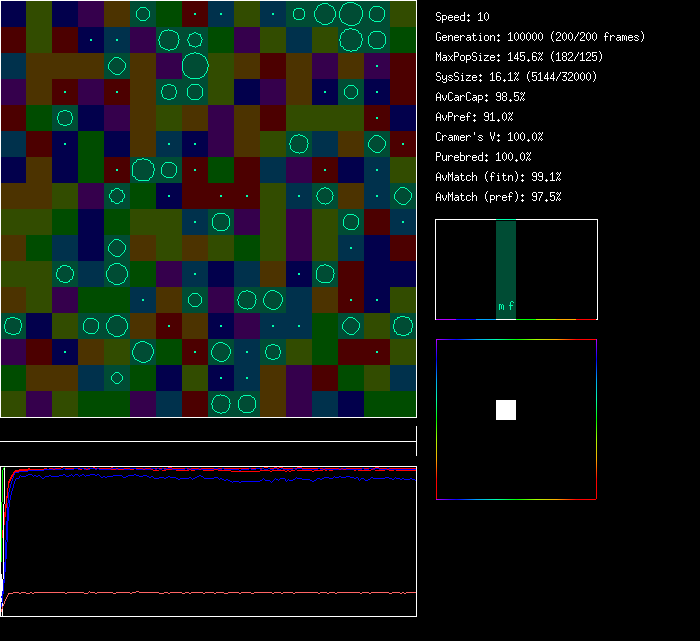700x641 pixels.
Task: Select the AvMatch (fitn): 99.1% statistic
Action: 498,177
